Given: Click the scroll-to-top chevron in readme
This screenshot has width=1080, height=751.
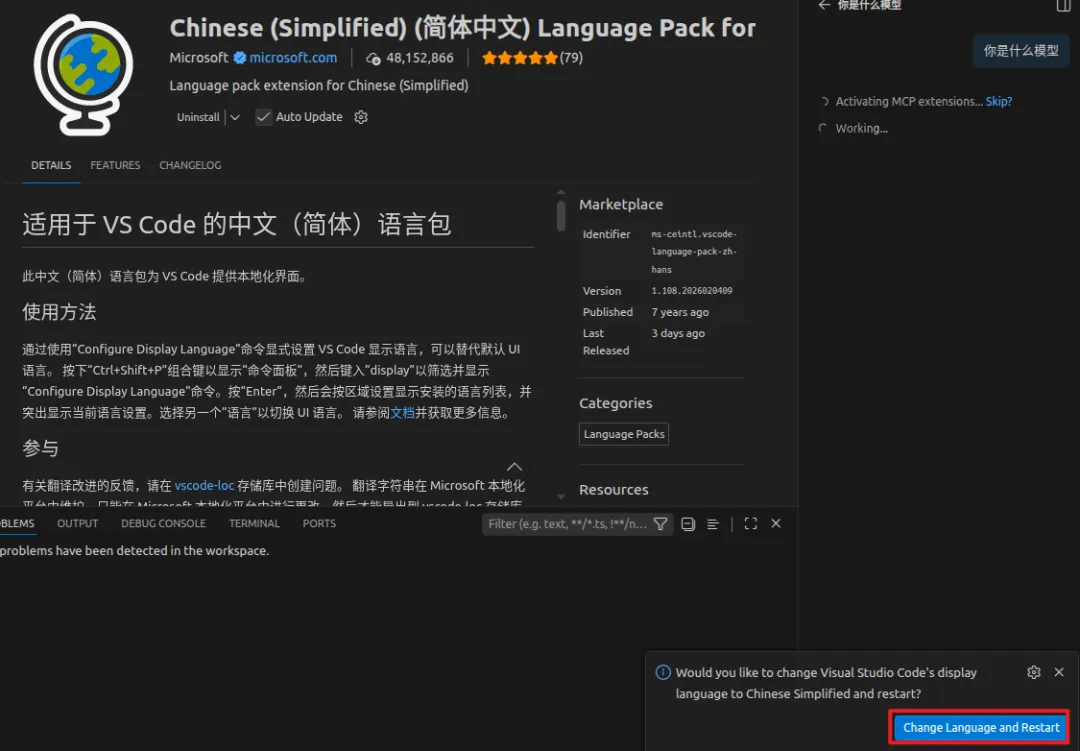Looking at the screenshot, I should [515, 466].
